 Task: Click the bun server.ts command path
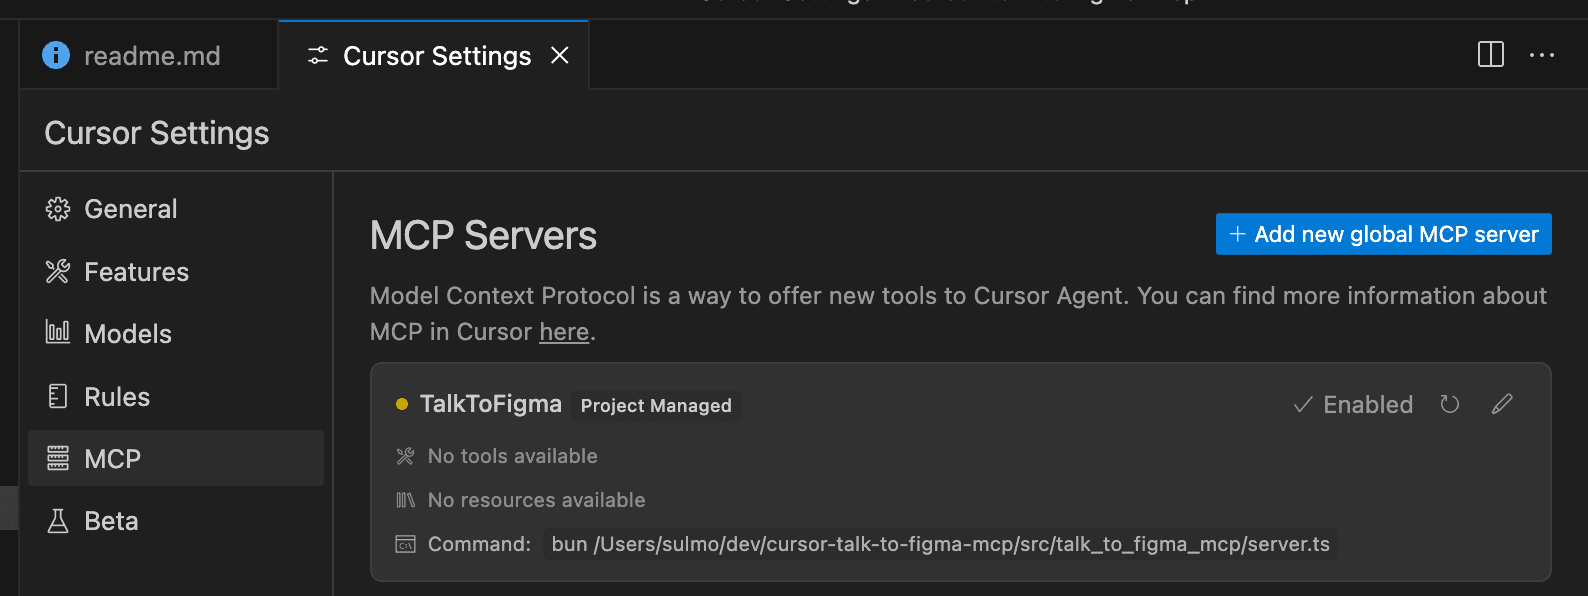(940, 544)
